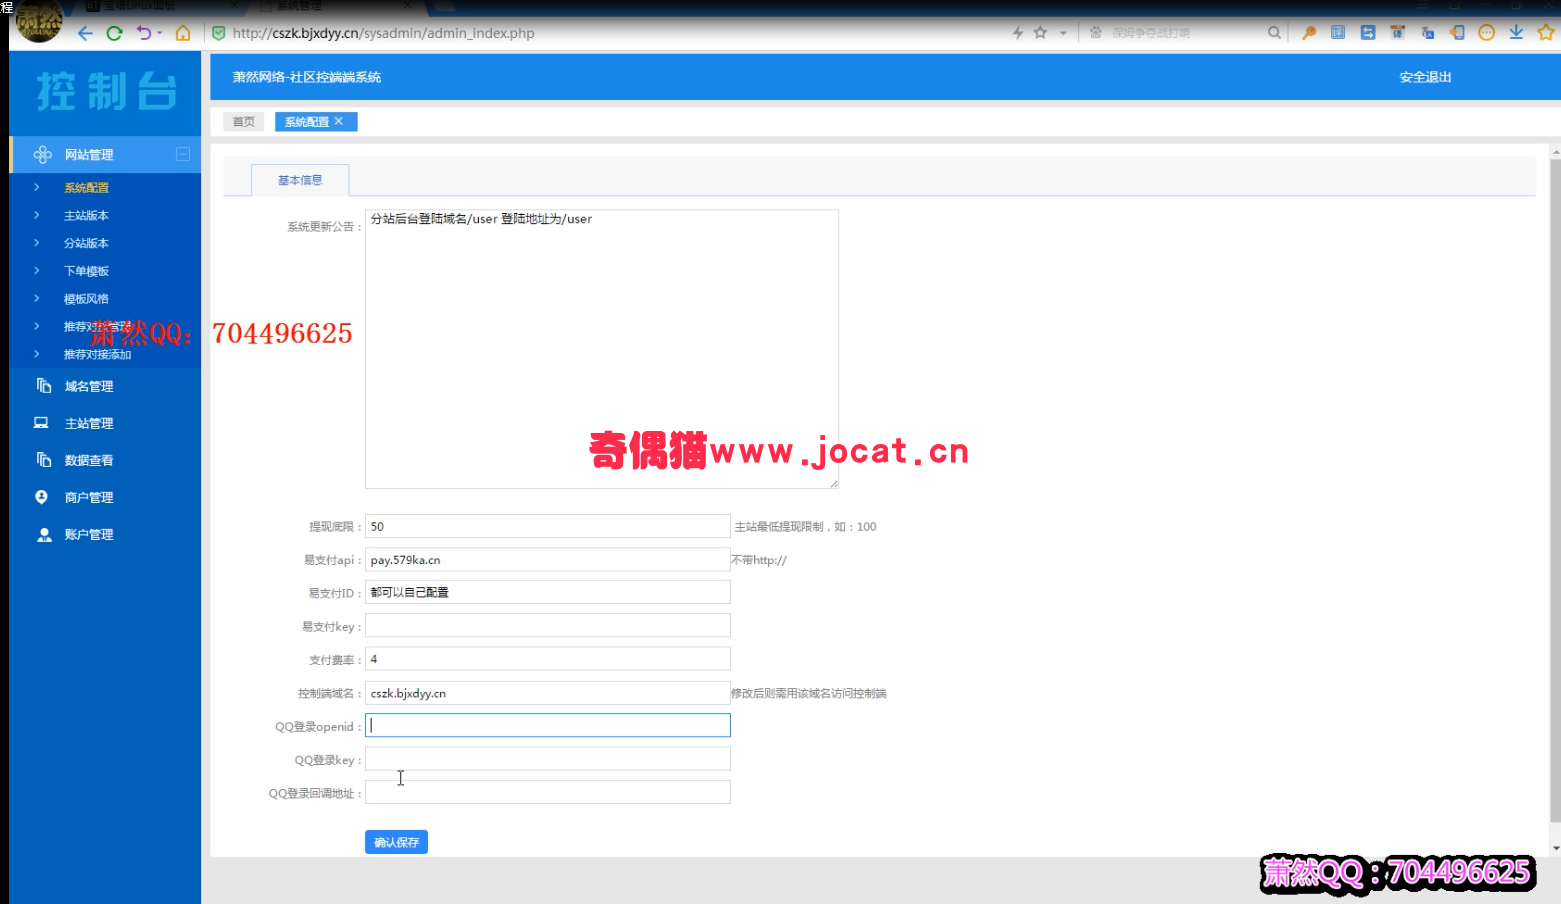Open 系统配置 in the sidebar
The width and height of the screenshot is (1561, 904).
point(86,188)
